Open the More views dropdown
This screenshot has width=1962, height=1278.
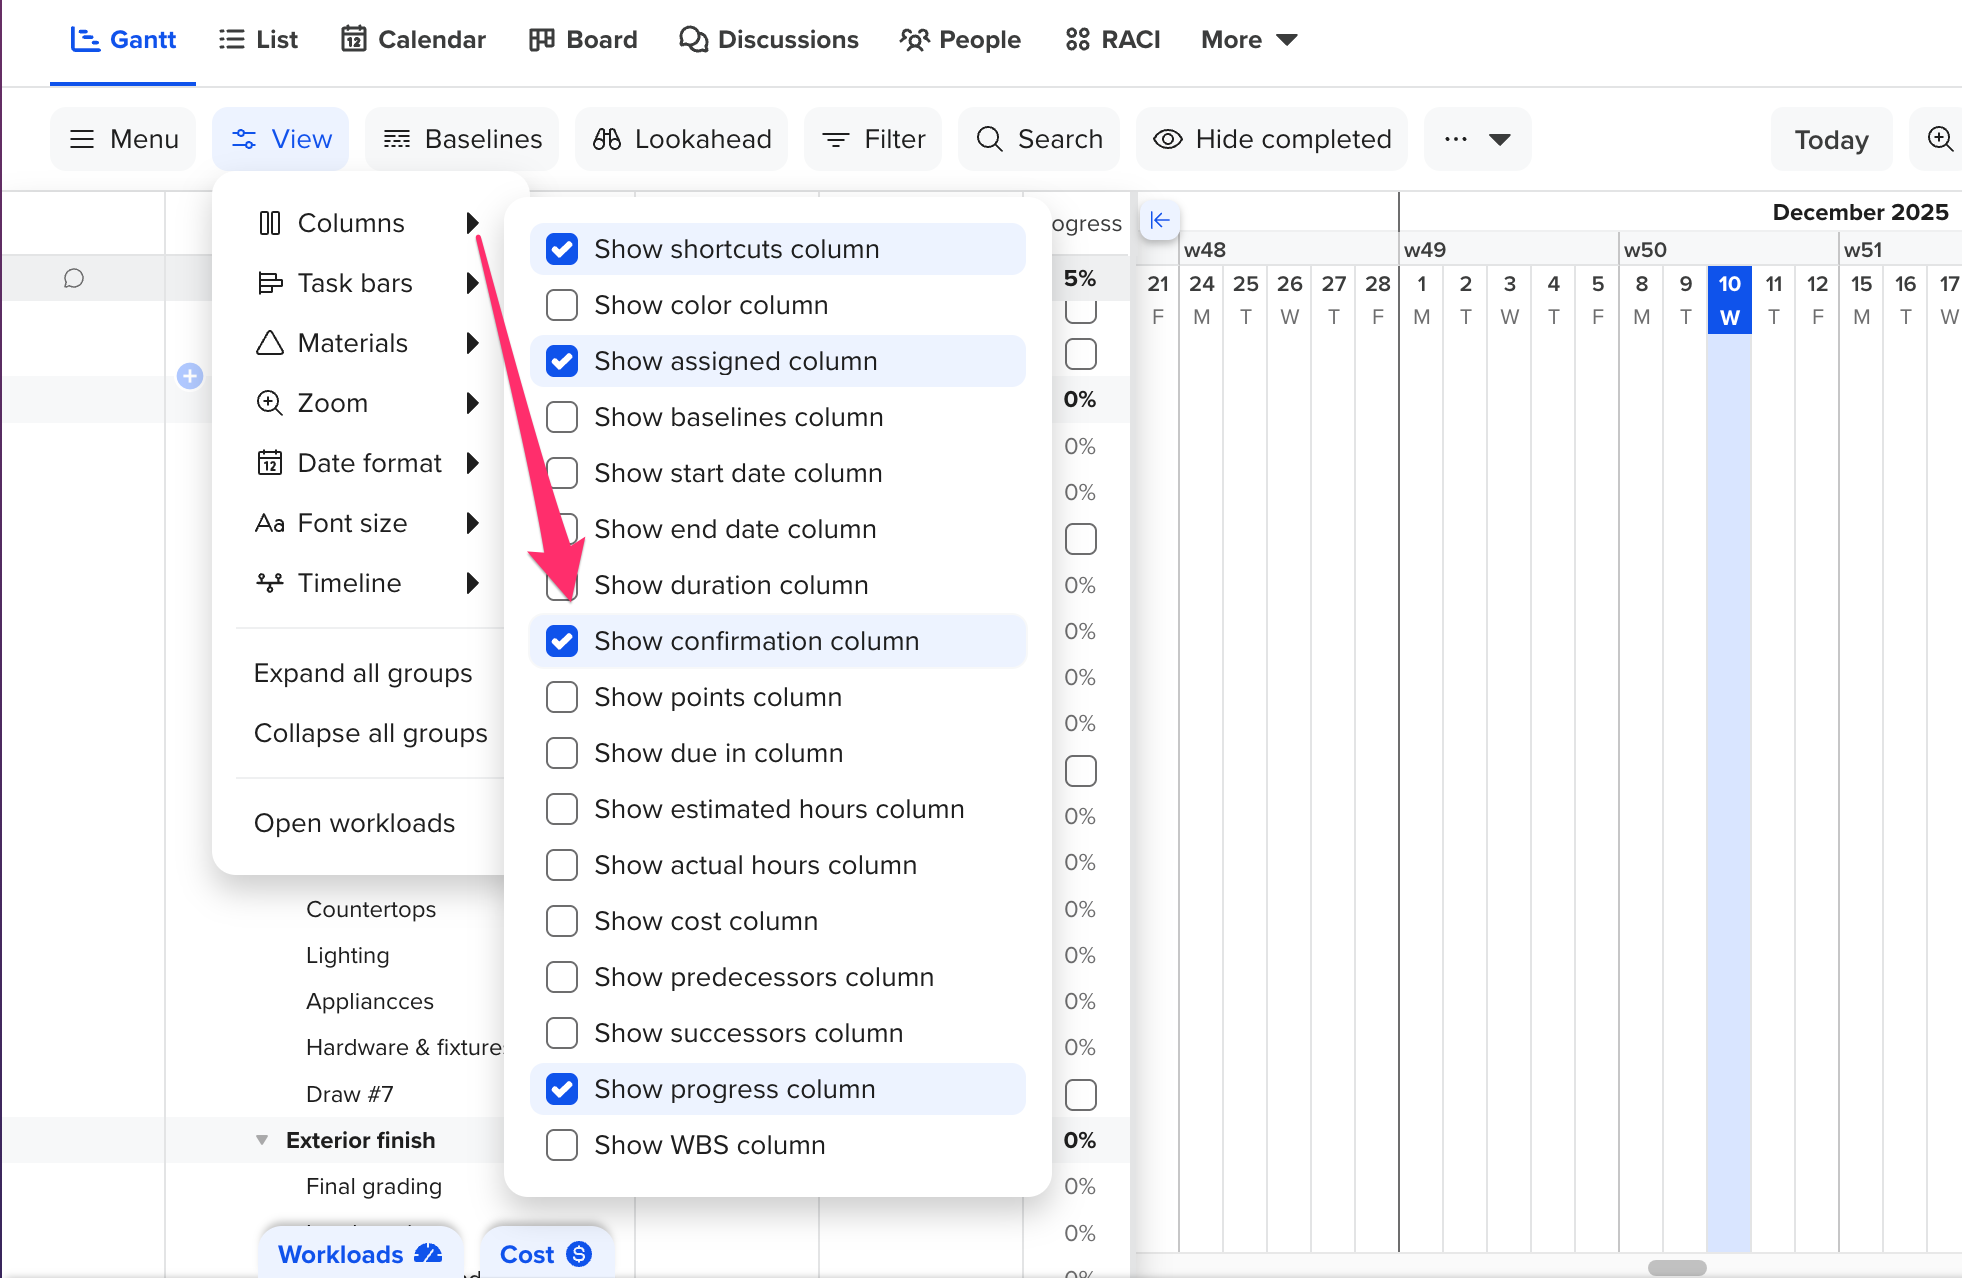tap(1249, 40)
